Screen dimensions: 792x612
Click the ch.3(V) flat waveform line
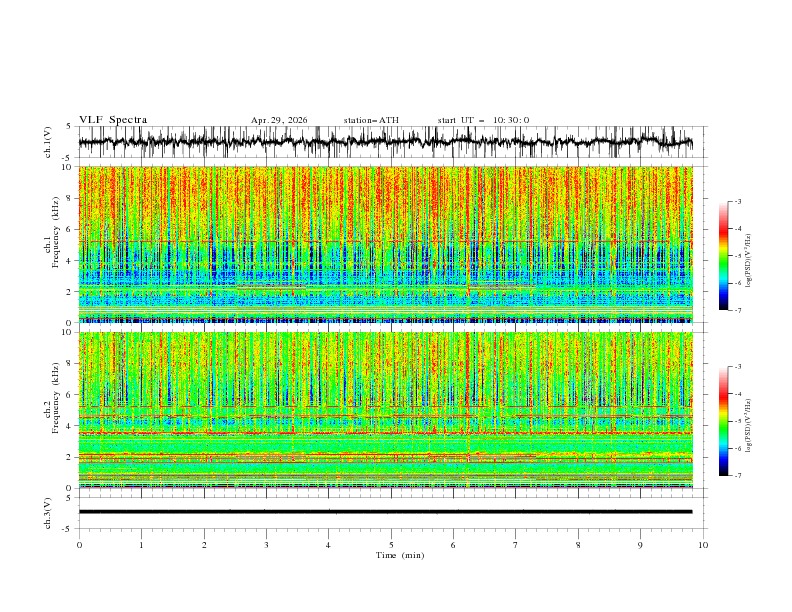point(385,512)
